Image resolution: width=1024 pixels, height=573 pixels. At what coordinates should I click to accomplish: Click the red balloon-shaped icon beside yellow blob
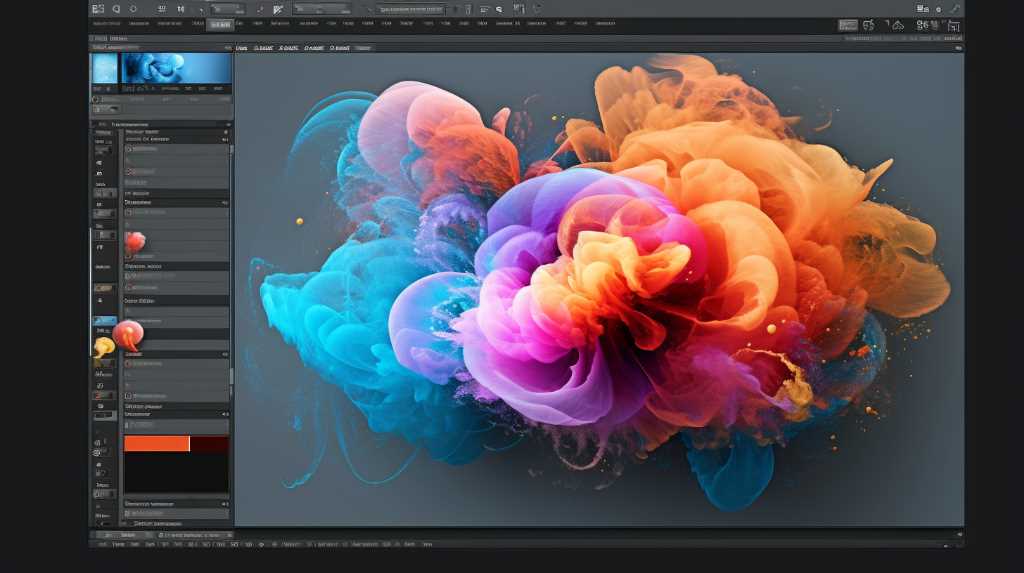point(128,336)
